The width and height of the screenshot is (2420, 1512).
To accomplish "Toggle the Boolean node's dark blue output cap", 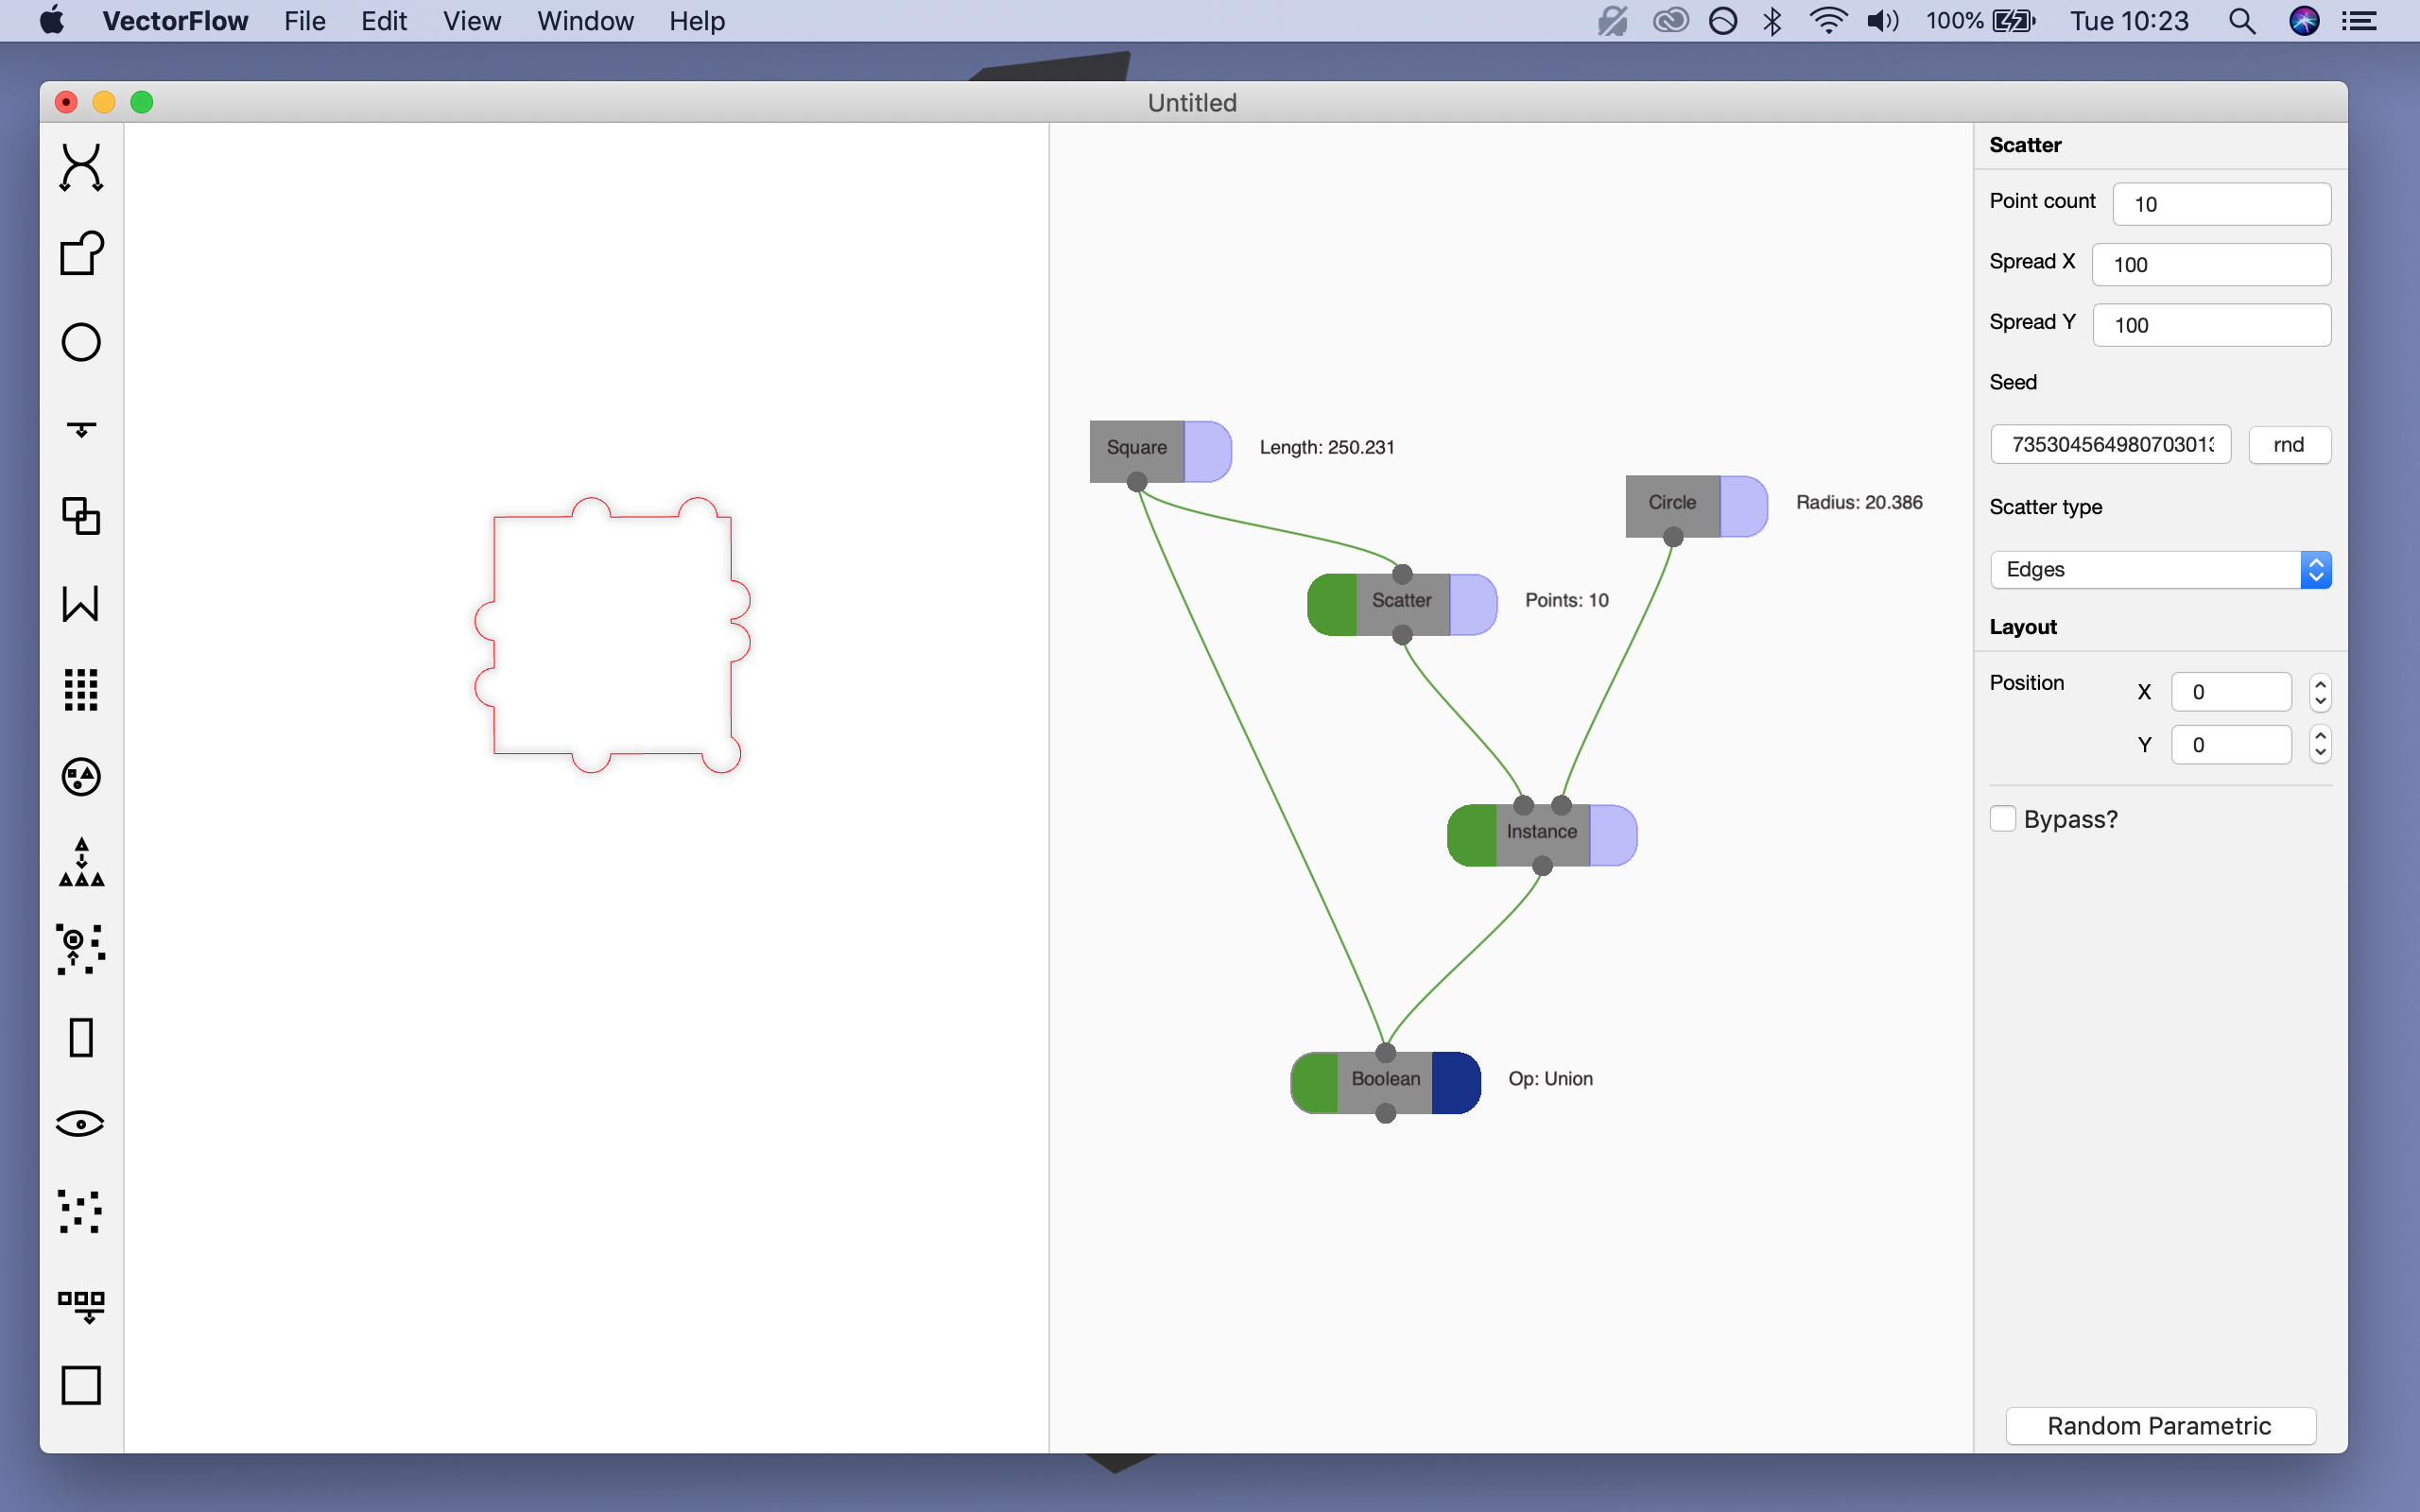I will [1455, 1082].
